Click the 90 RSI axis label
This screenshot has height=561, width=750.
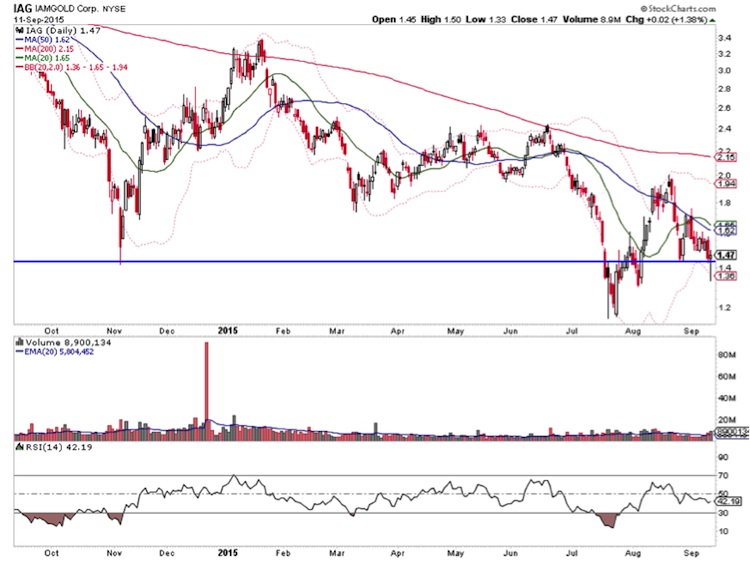[x=723, y=458]
